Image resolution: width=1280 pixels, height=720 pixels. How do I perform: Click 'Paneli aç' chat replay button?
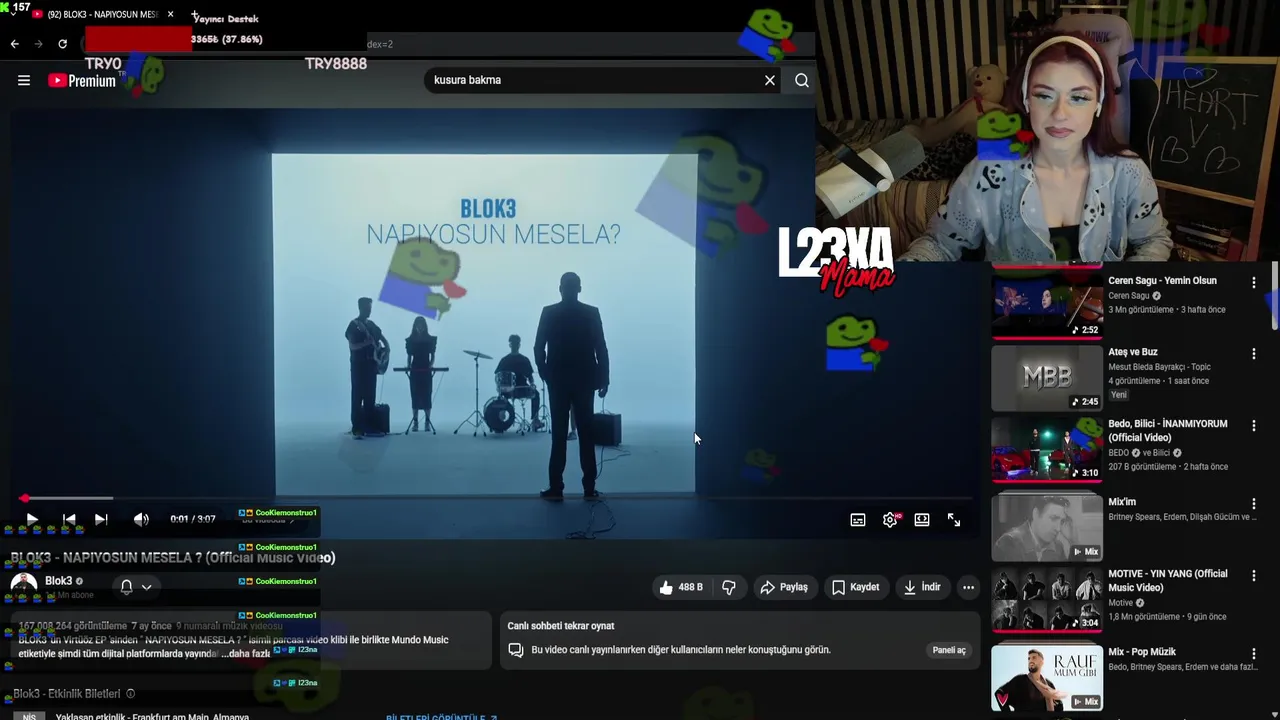pos(949,650)
